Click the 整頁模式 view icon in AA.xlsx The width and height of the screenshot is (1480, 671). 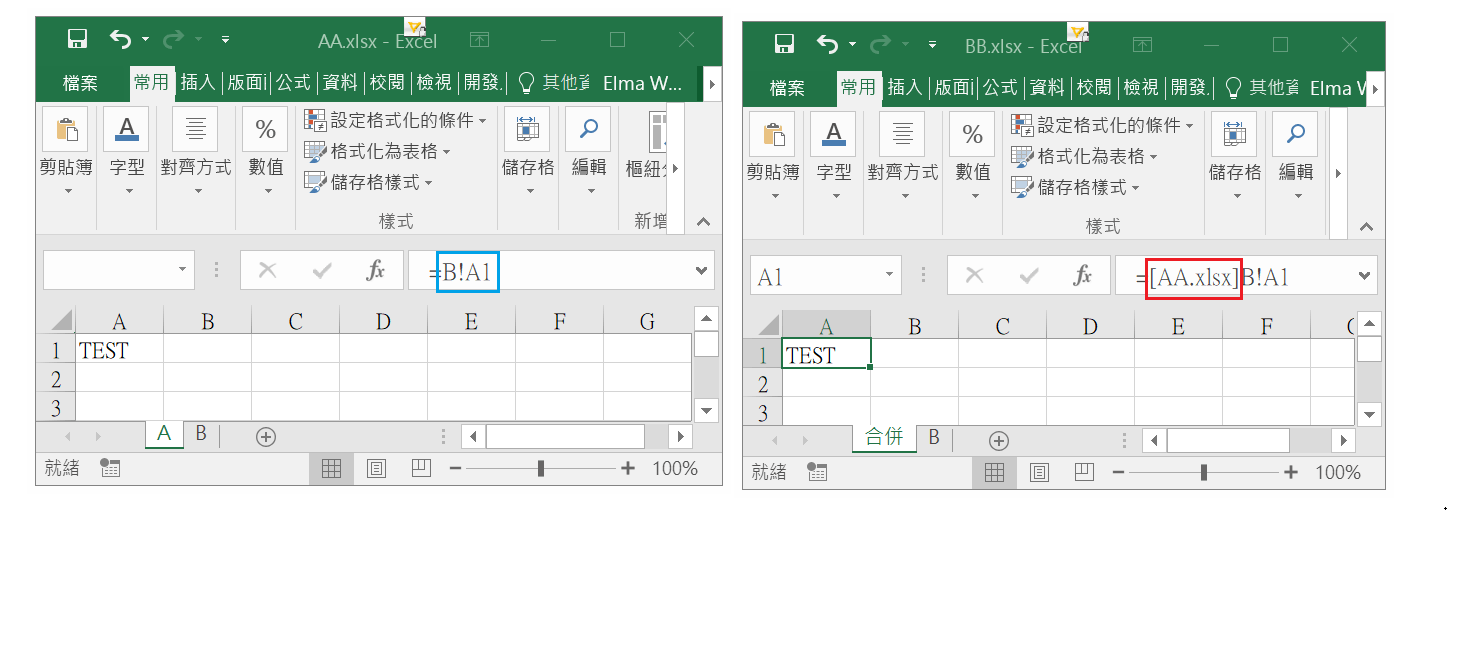tap(376, 468)
